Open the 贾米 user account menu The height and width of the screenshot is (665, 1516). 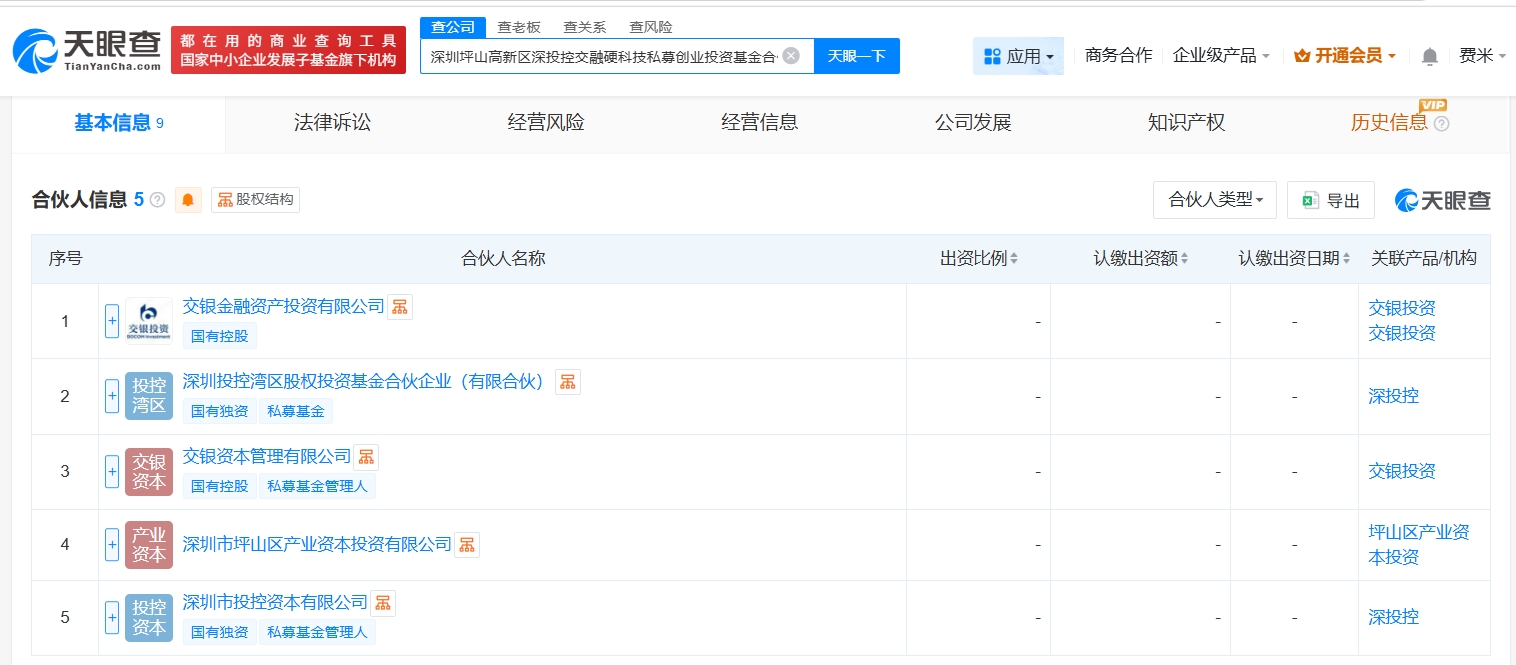[1482, 56]
